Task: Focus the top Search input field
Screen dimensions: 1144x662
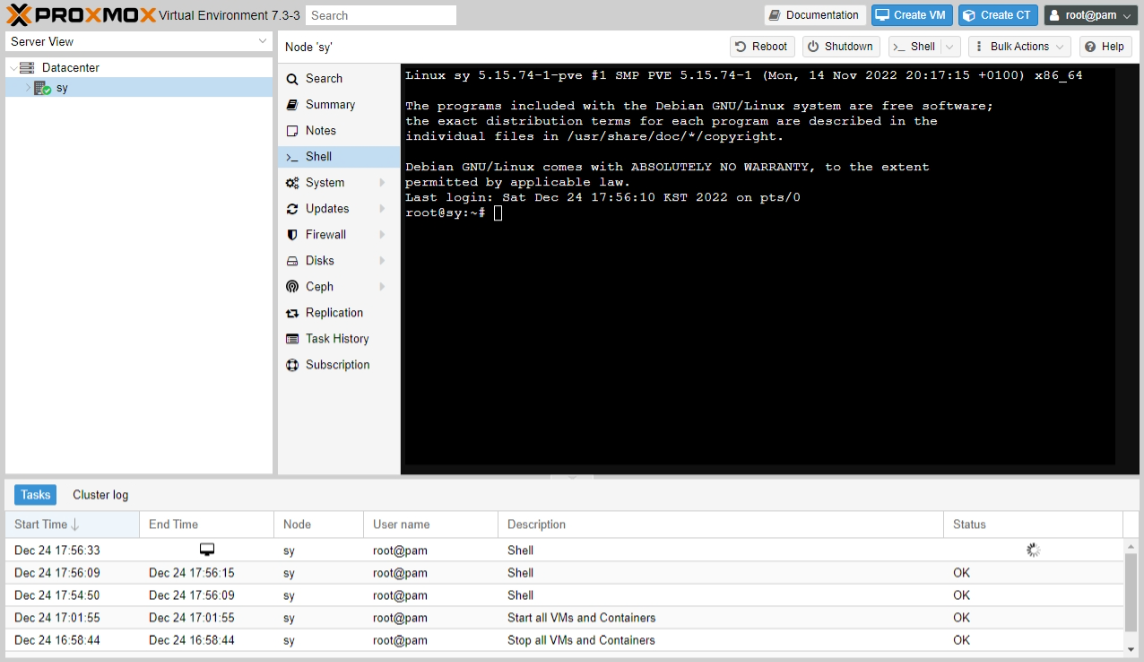Action: (x=381, y=15)
